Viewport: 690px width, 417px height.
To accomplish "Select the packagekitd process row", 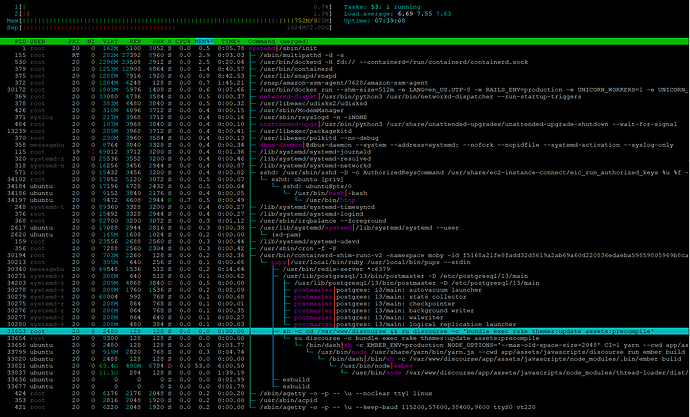I will [x=345, y=131].
